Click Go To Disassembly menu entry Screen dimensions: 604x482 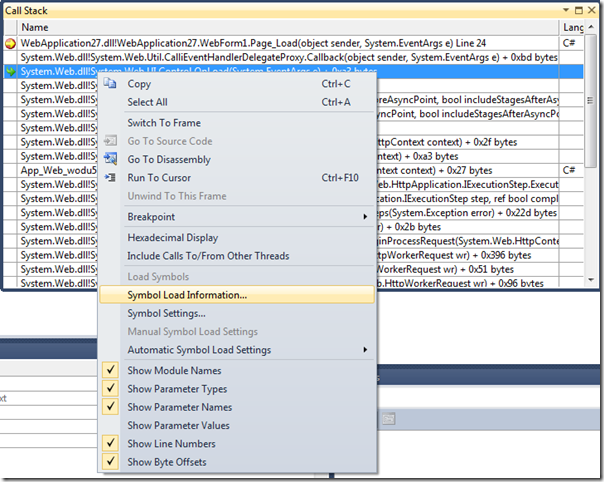[x=236, y=159]
